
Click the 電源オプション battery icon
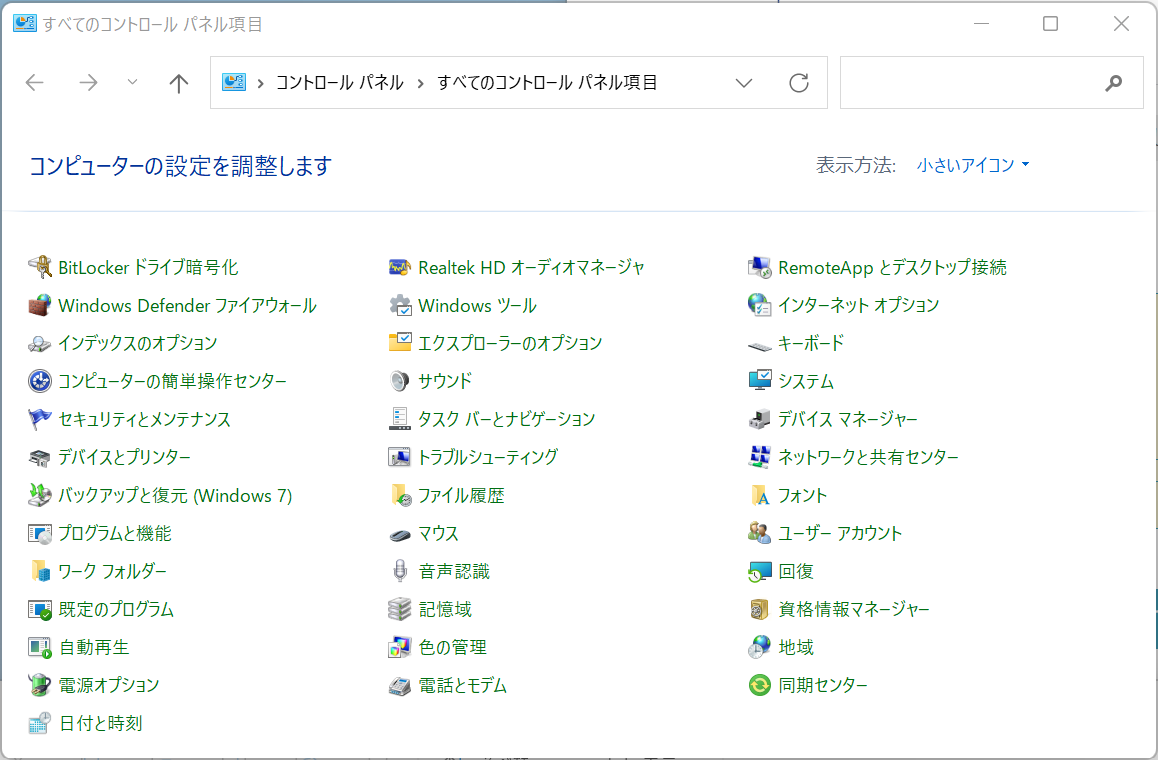click(x=39, y=685)
